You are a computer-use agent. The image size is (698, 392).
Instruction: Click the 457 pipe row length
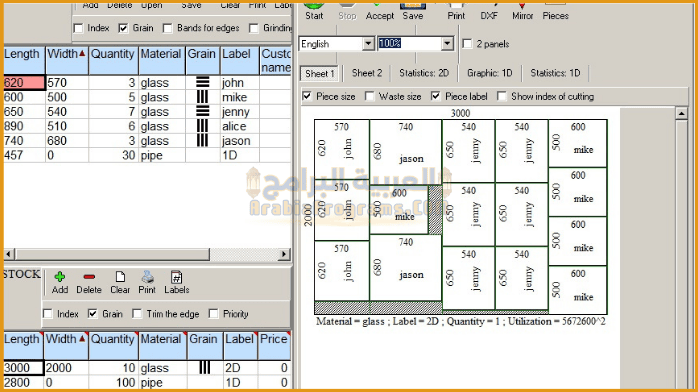24,155
